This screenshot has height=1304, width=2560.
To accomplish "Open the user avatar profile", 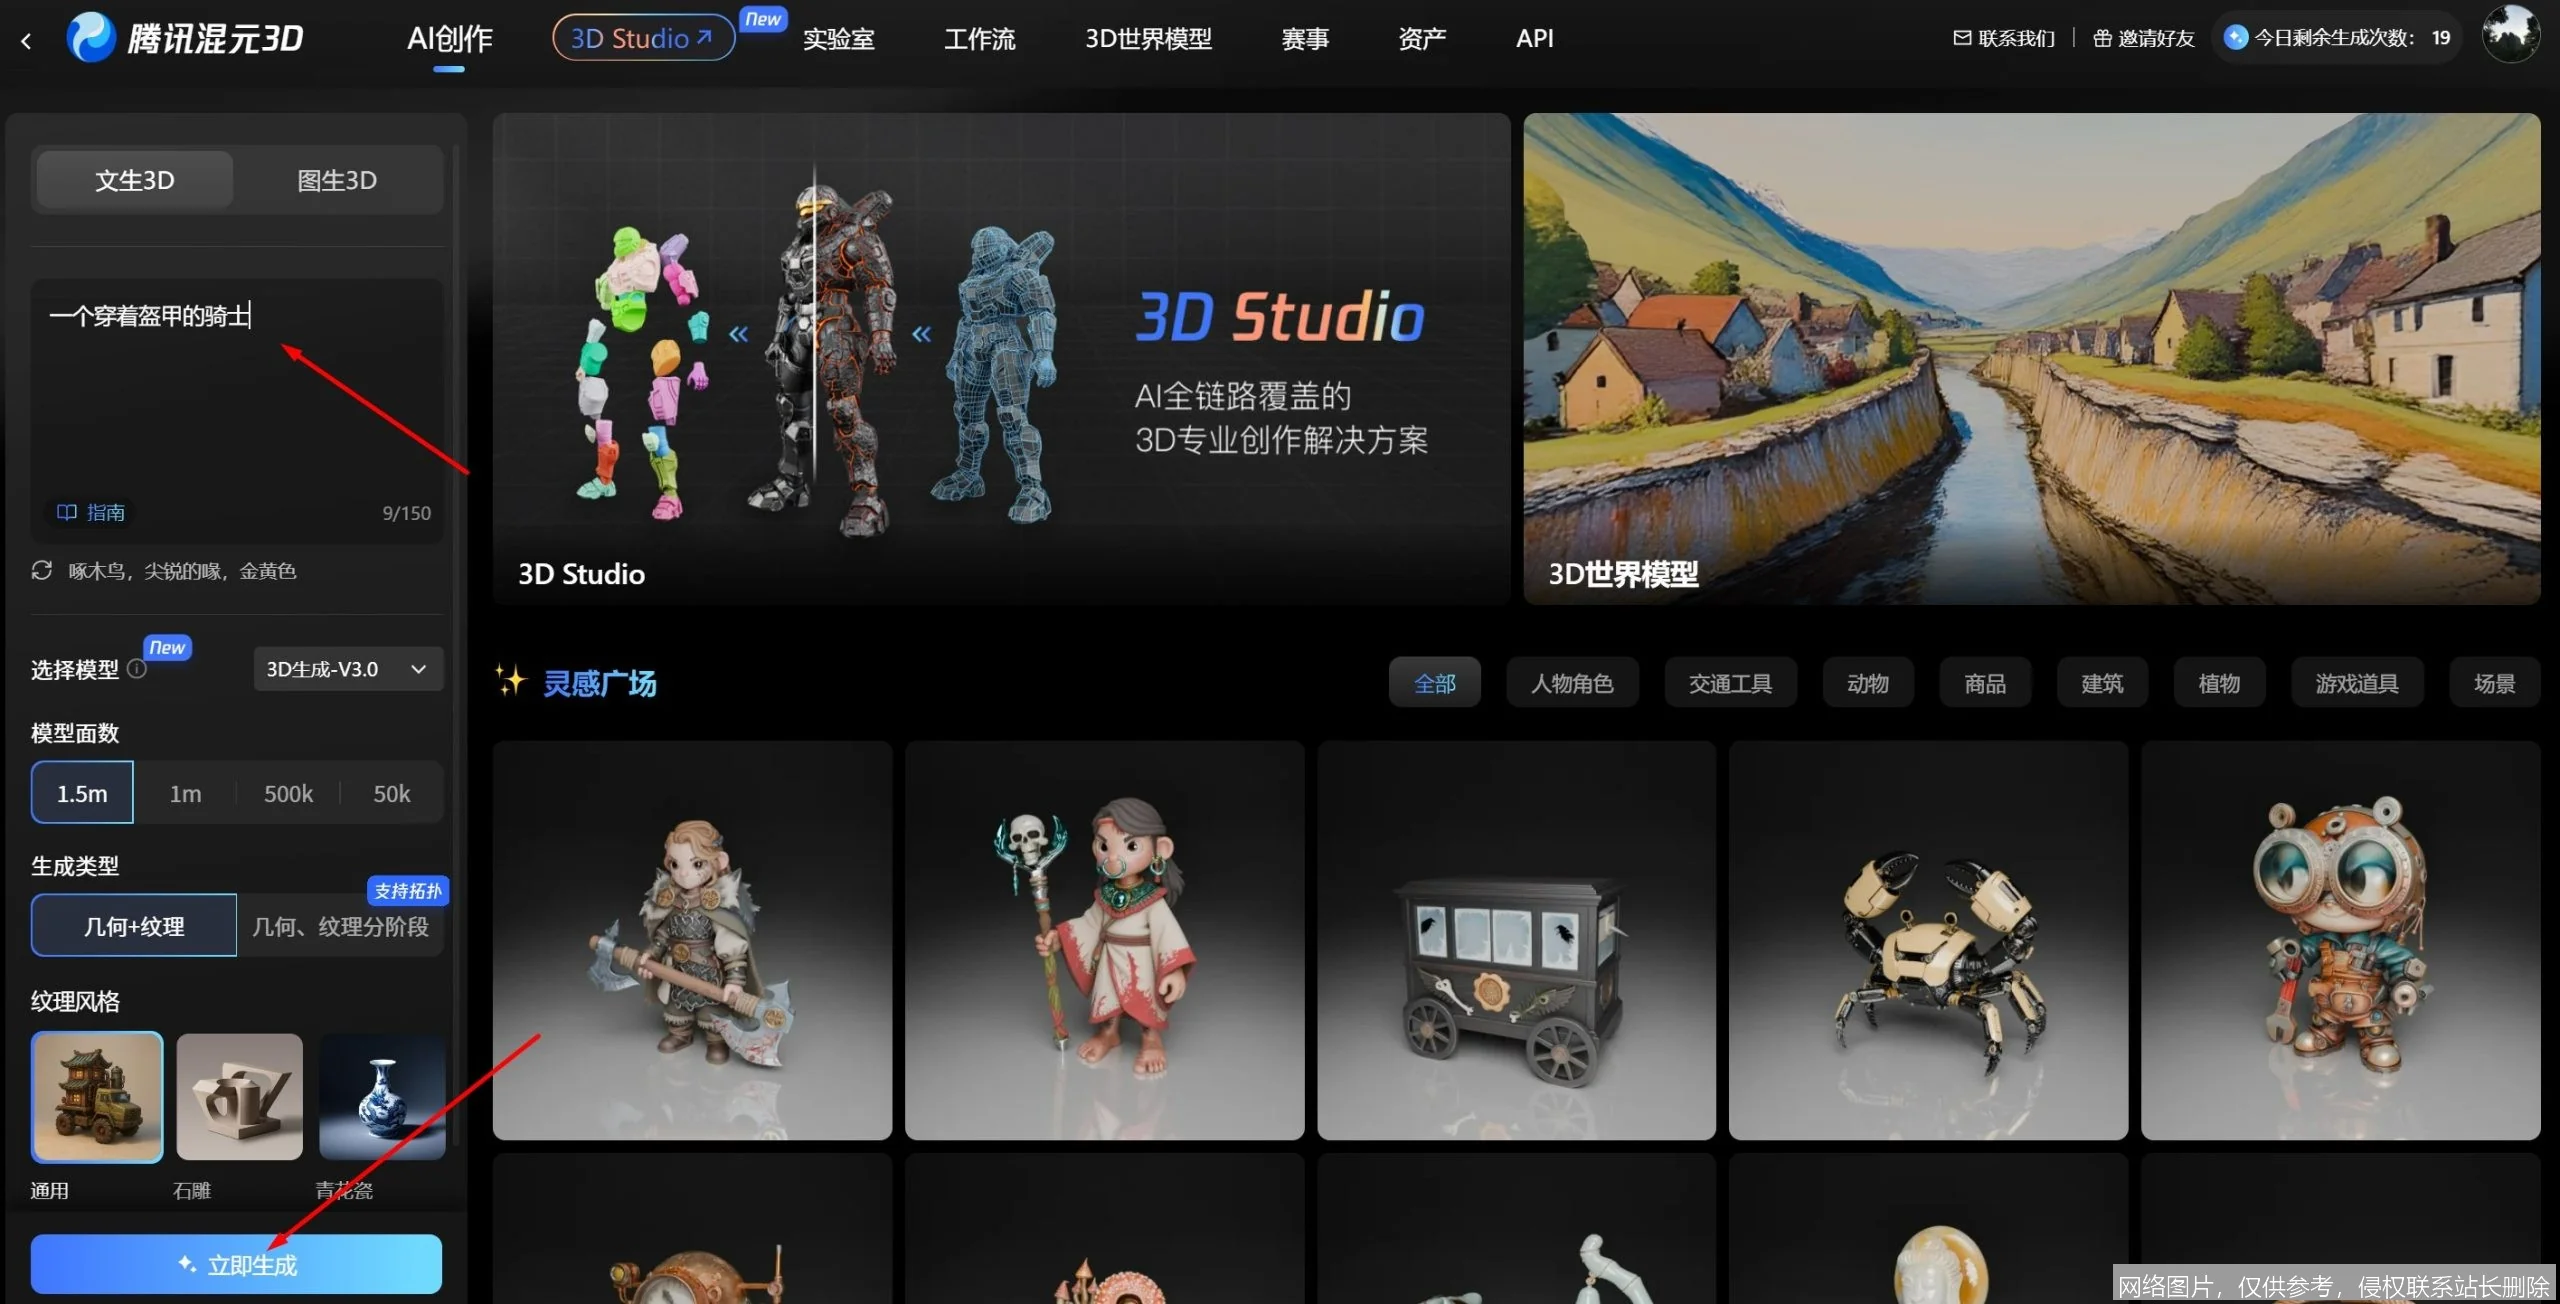I will coord(2509,35).
